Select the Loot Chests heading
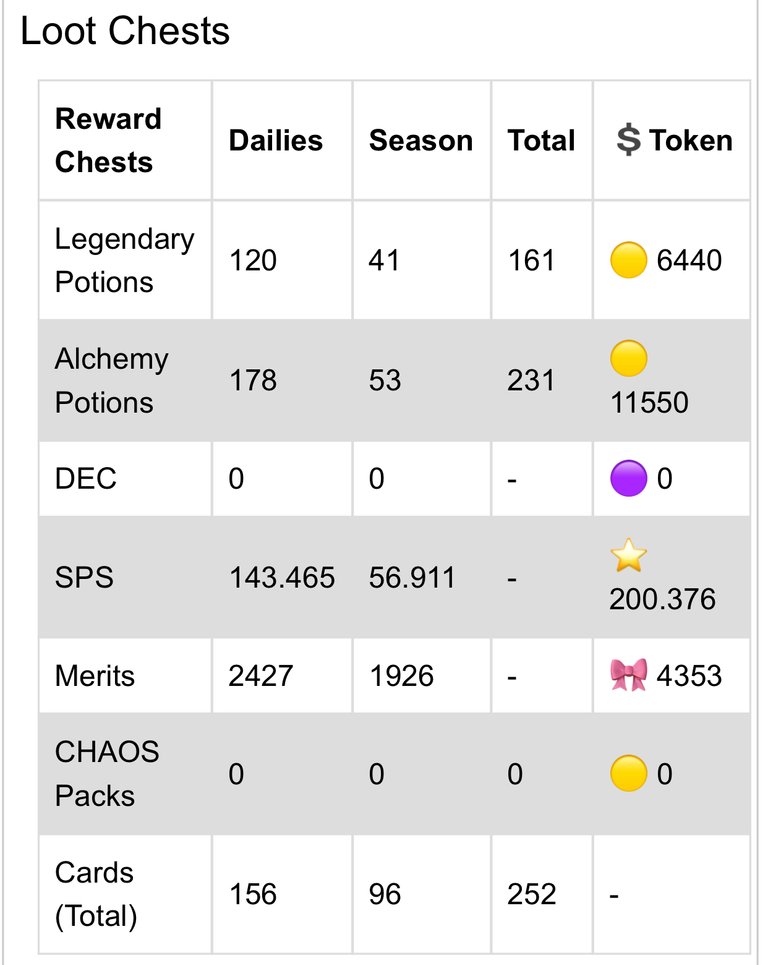Screen dimensions: 768x965 [125, 31]
